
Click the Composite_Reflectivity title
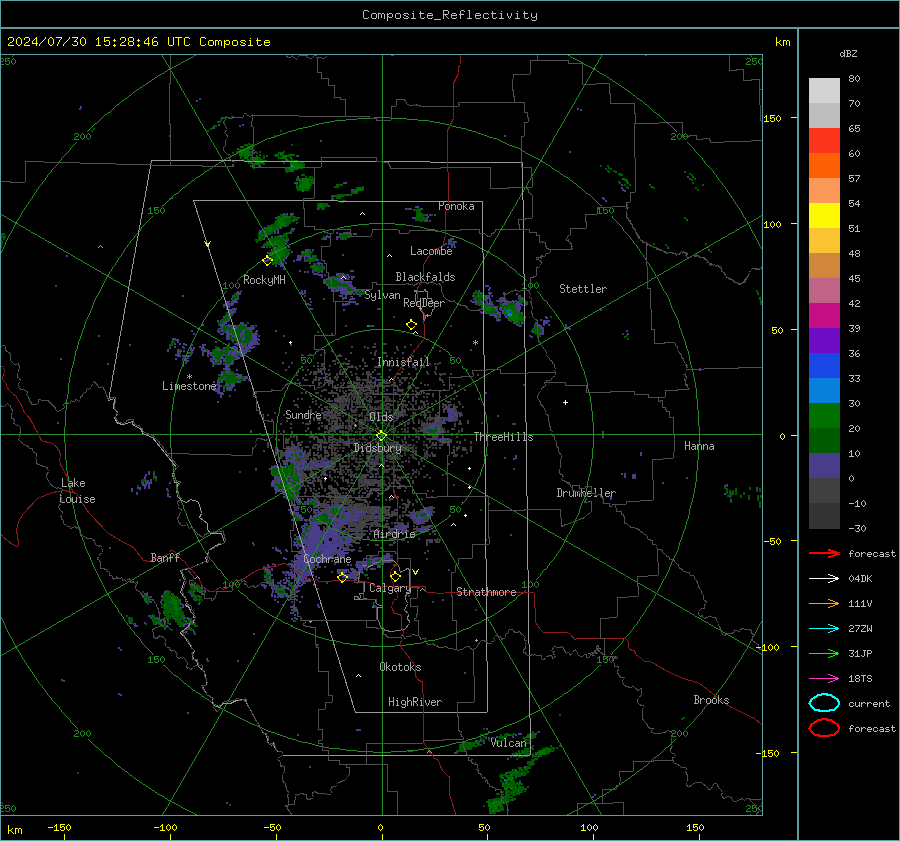[x=450, y=15]
